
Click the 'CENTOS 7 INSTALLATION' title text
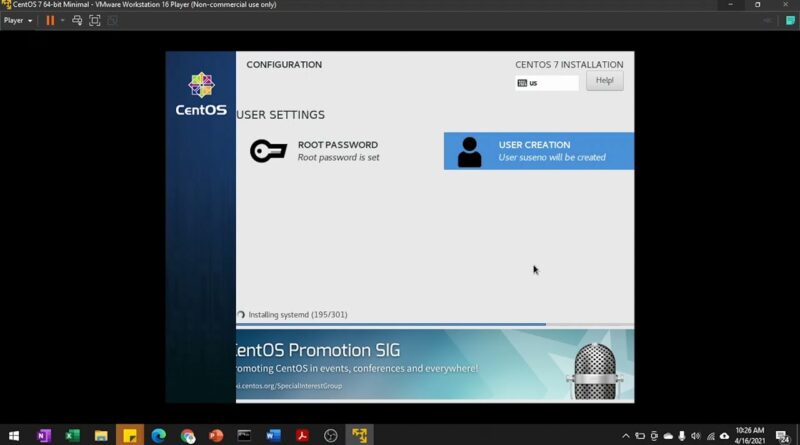569,65
